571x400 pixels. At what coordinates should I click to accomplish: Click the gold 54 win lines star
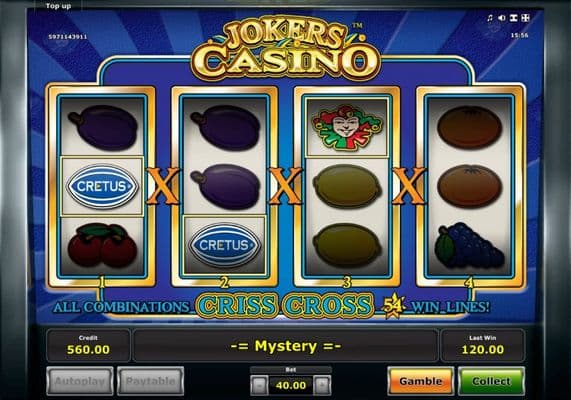point(393,306)
